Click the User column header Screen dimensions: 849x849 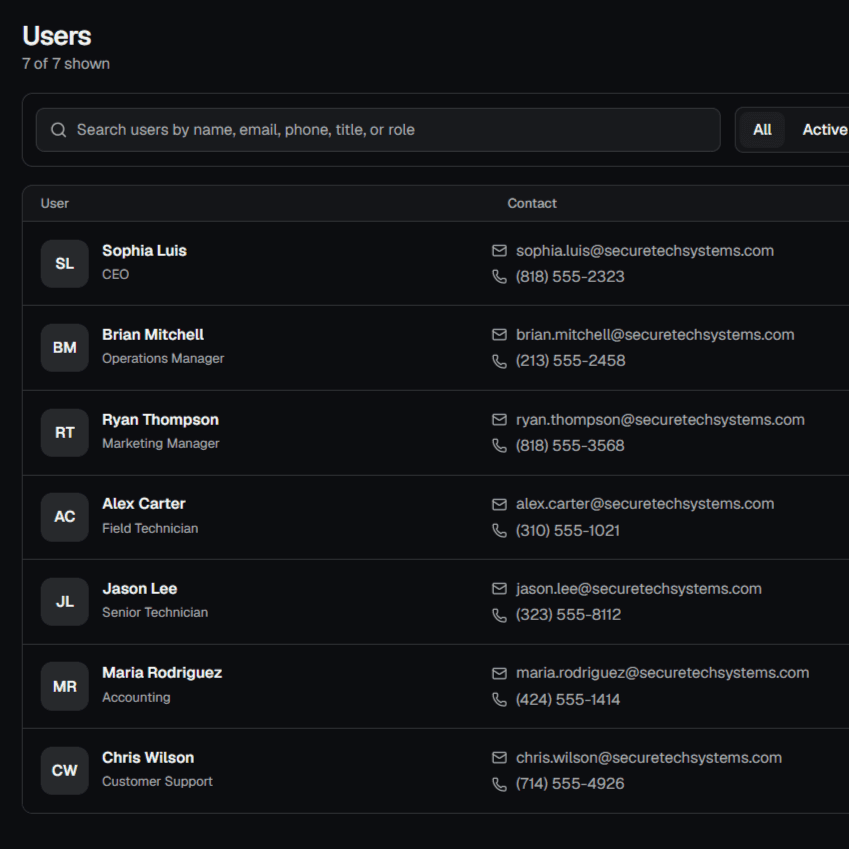click(55, 204)
